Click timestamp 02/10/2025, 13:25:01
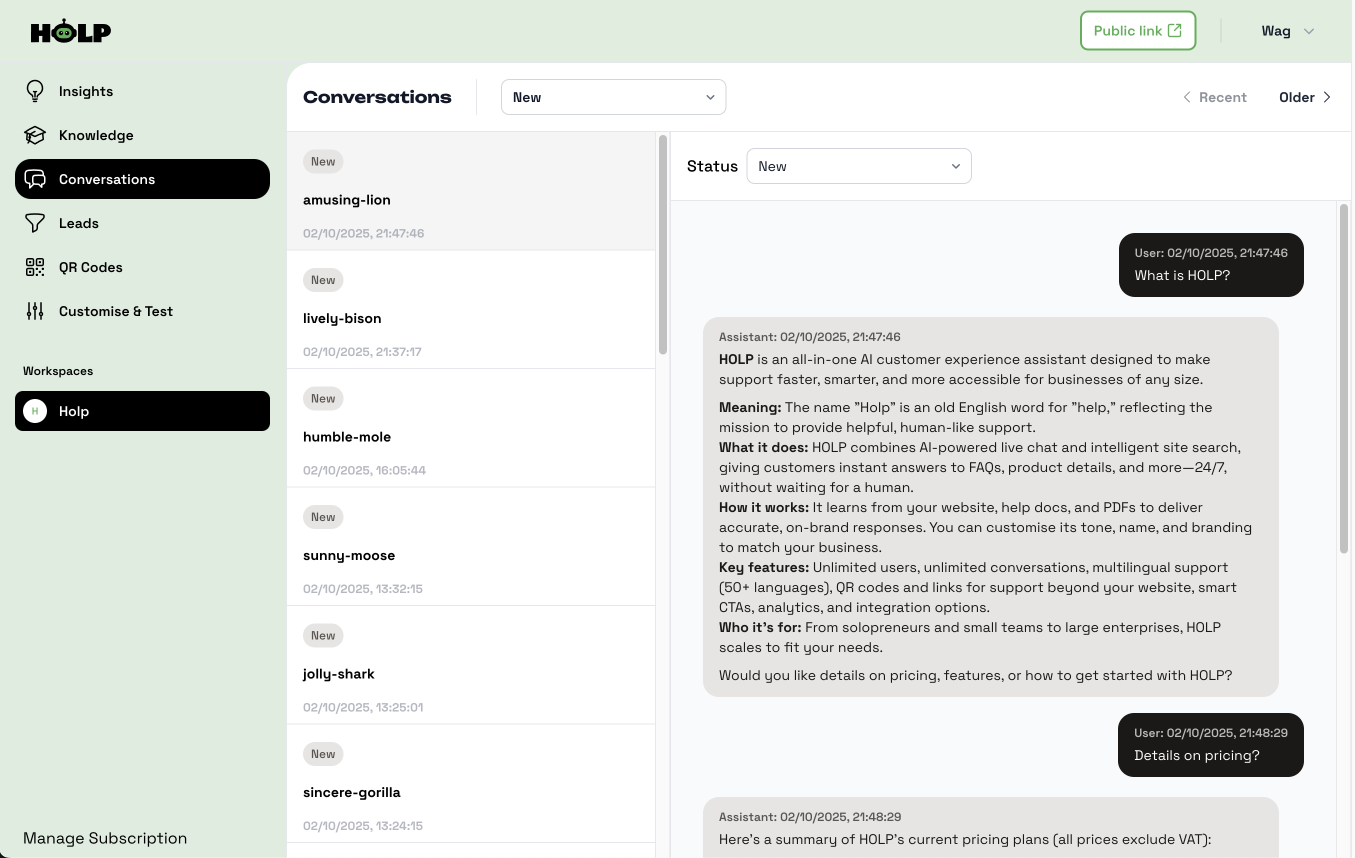 363,707
